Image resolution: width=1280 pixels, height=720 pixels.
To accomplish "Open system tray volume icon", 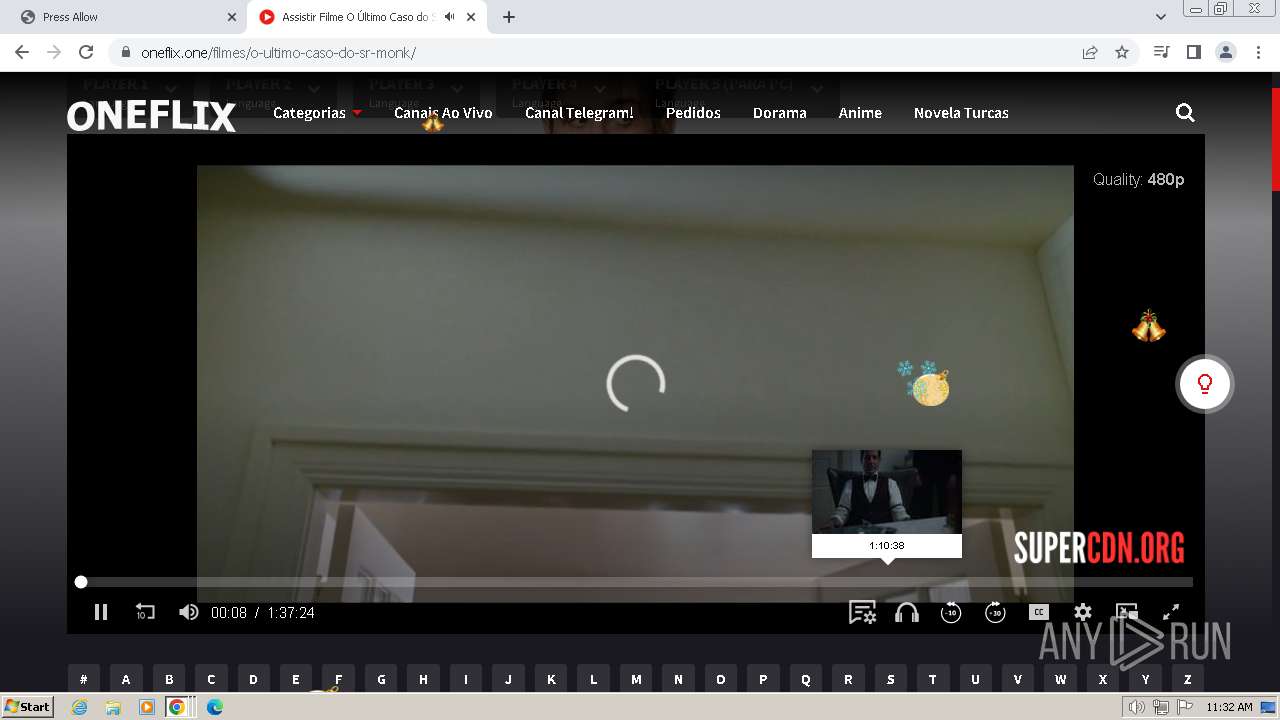I will pos(1137,707).
